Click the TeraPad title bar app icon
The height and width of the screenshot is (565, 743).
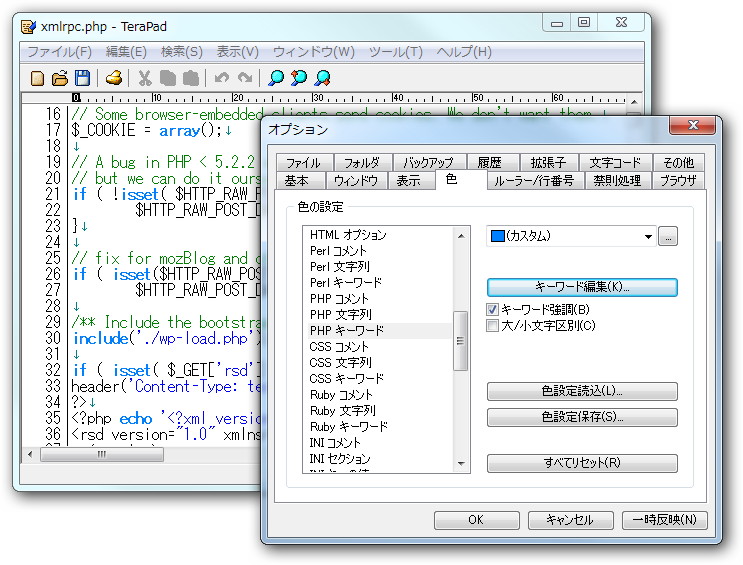pyautogui.click(x=28, y=27)
